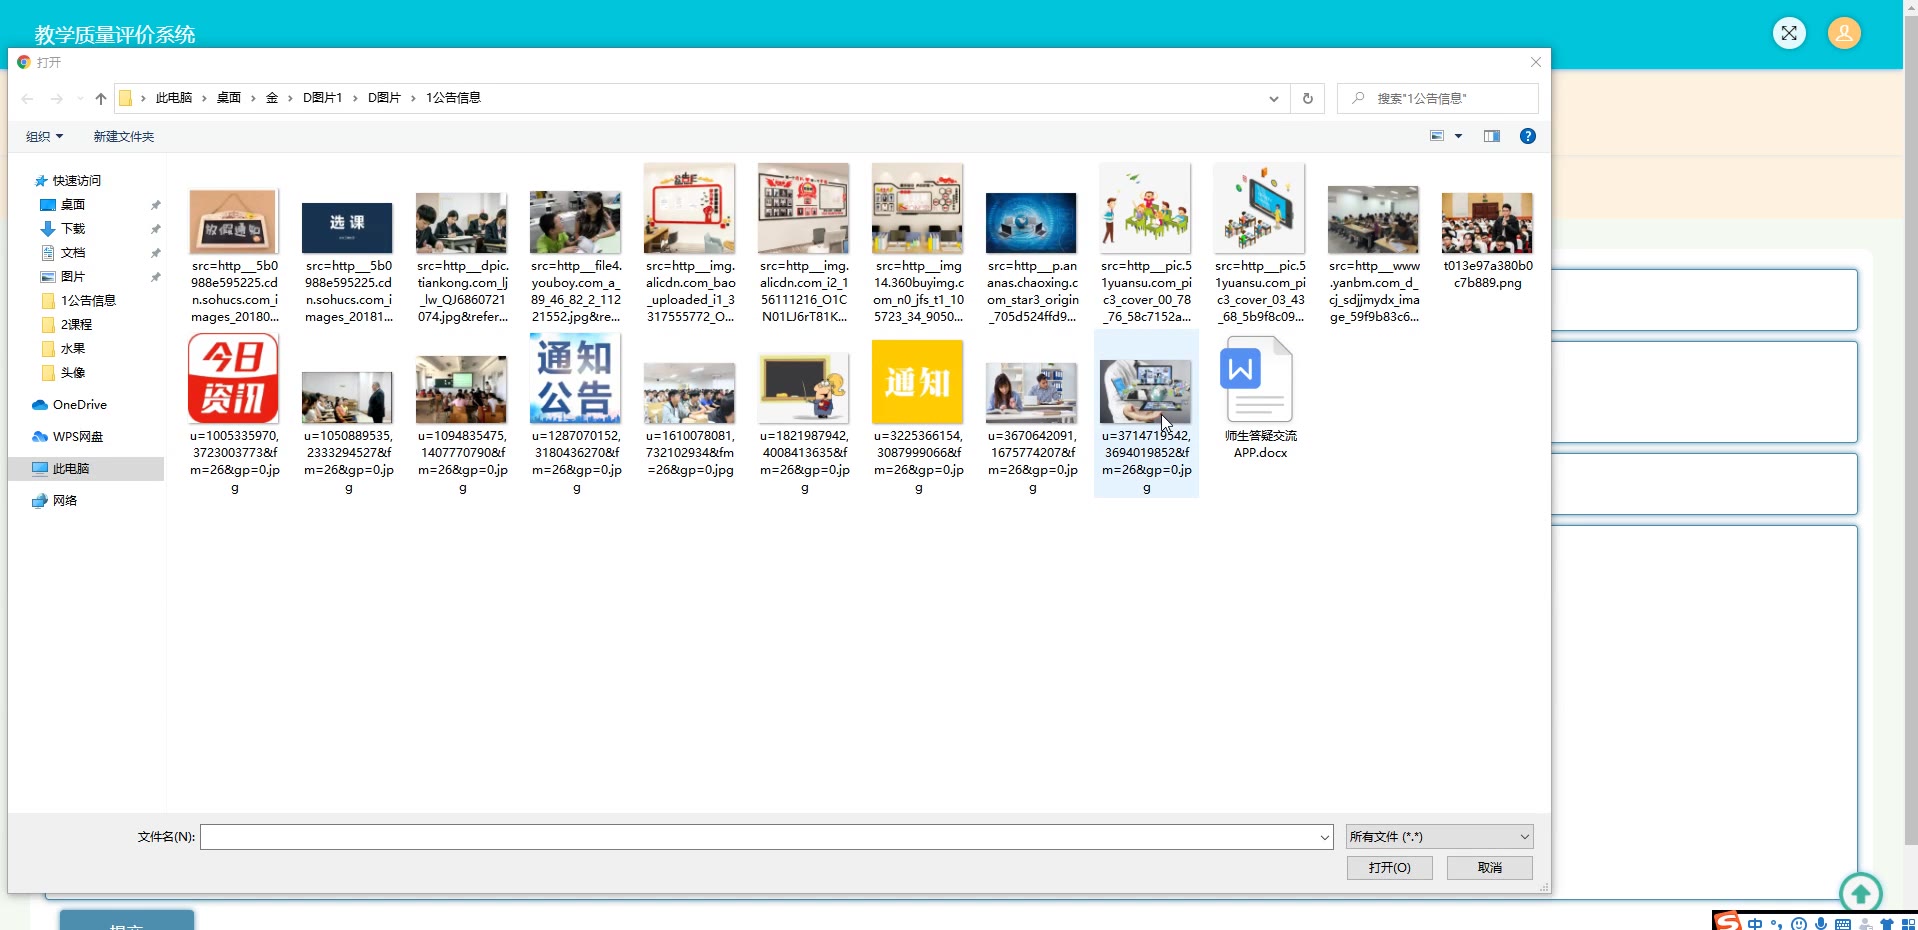The image size is (1918, 930).
Task: Click the refresh button beside address bar
Action: (x=1307, y=98)
